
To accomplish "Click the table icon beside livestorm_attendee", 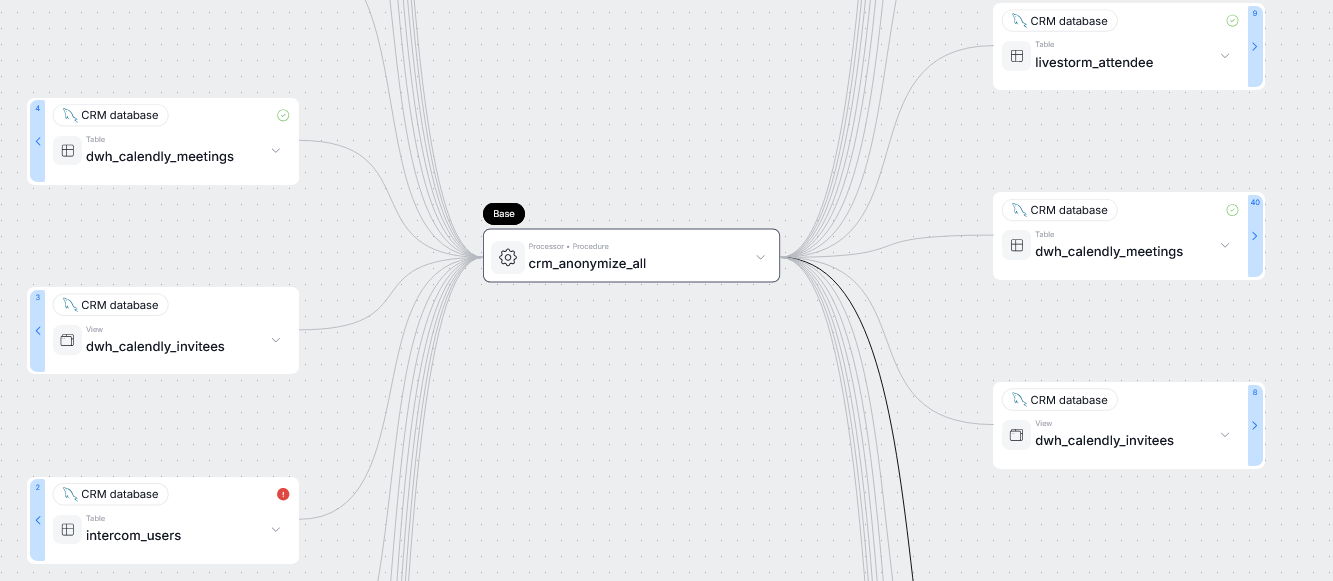I will (x=1016, y=57).
